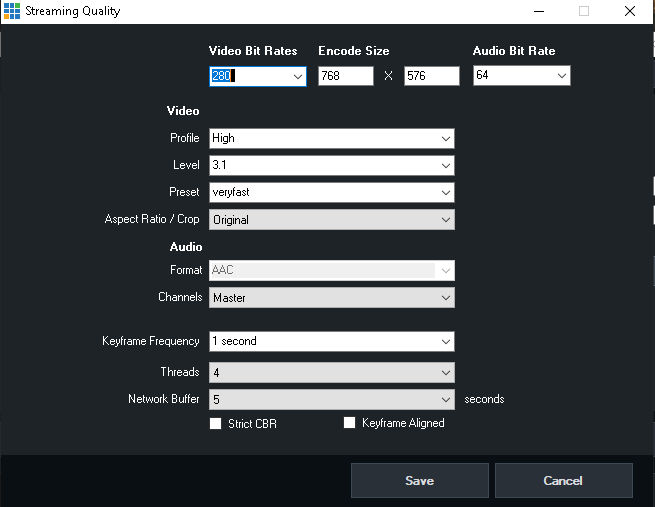655x507 pixels.
Task: Expand the Audio Bit Rate dropdown
Action: click(x=561, y=76)
